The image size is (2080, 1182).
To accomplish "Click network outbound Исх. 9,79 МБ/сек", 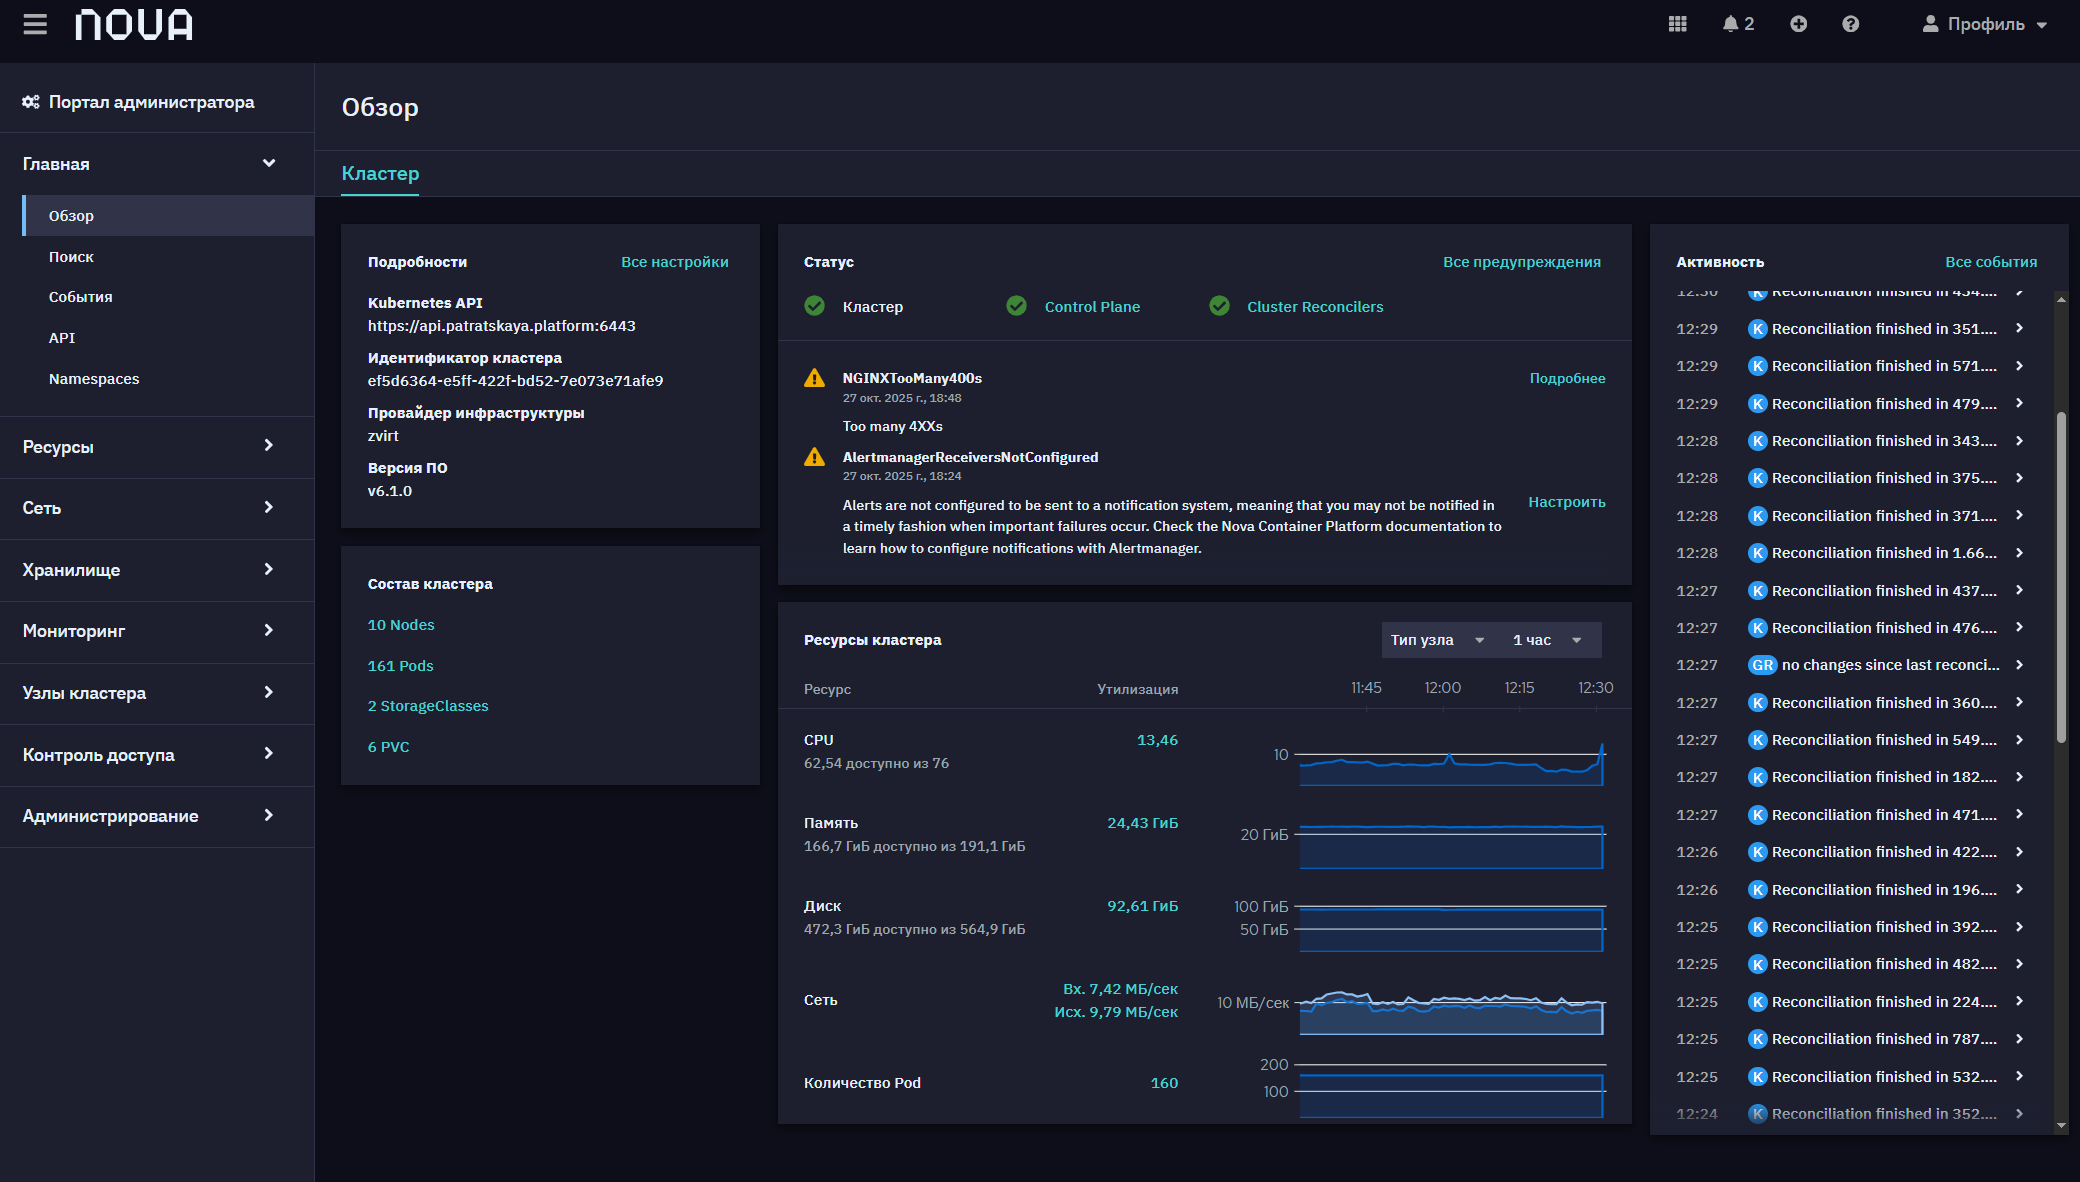I will click(x=1116, y=1012).
